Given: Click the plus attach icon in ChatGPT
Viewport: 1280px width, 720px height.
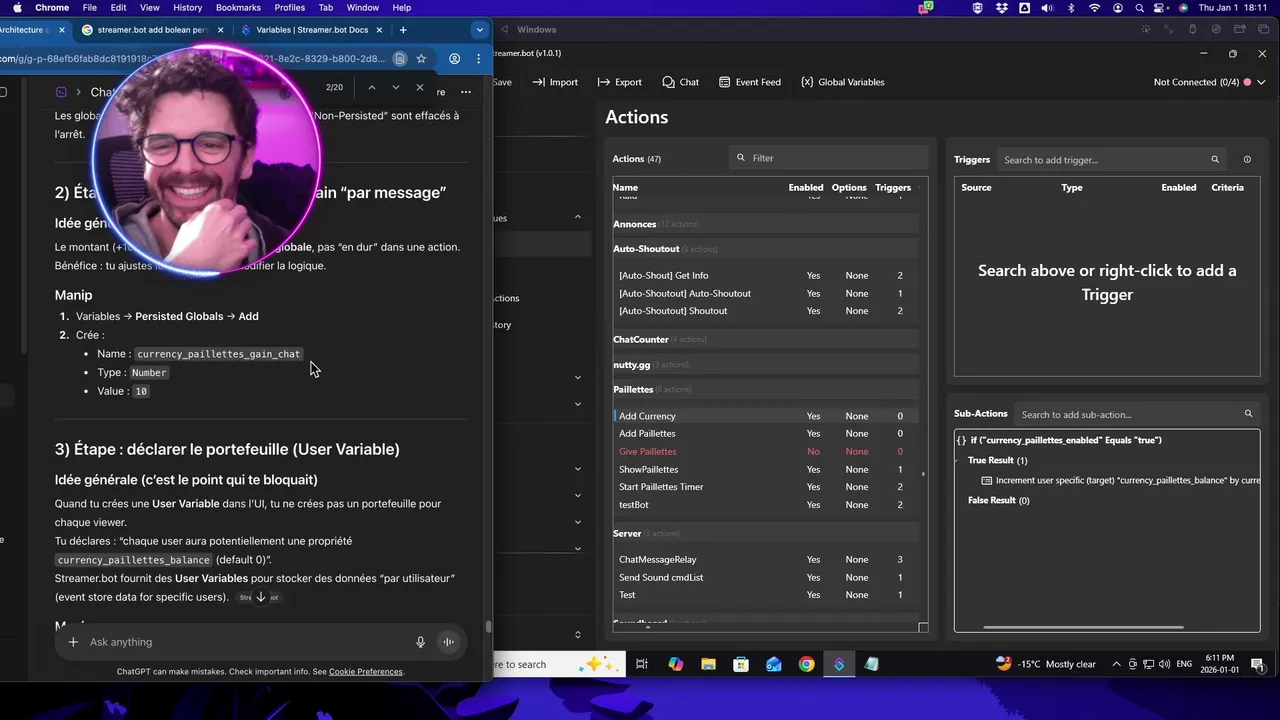Looking at the screenshot, I should point(73,642).
